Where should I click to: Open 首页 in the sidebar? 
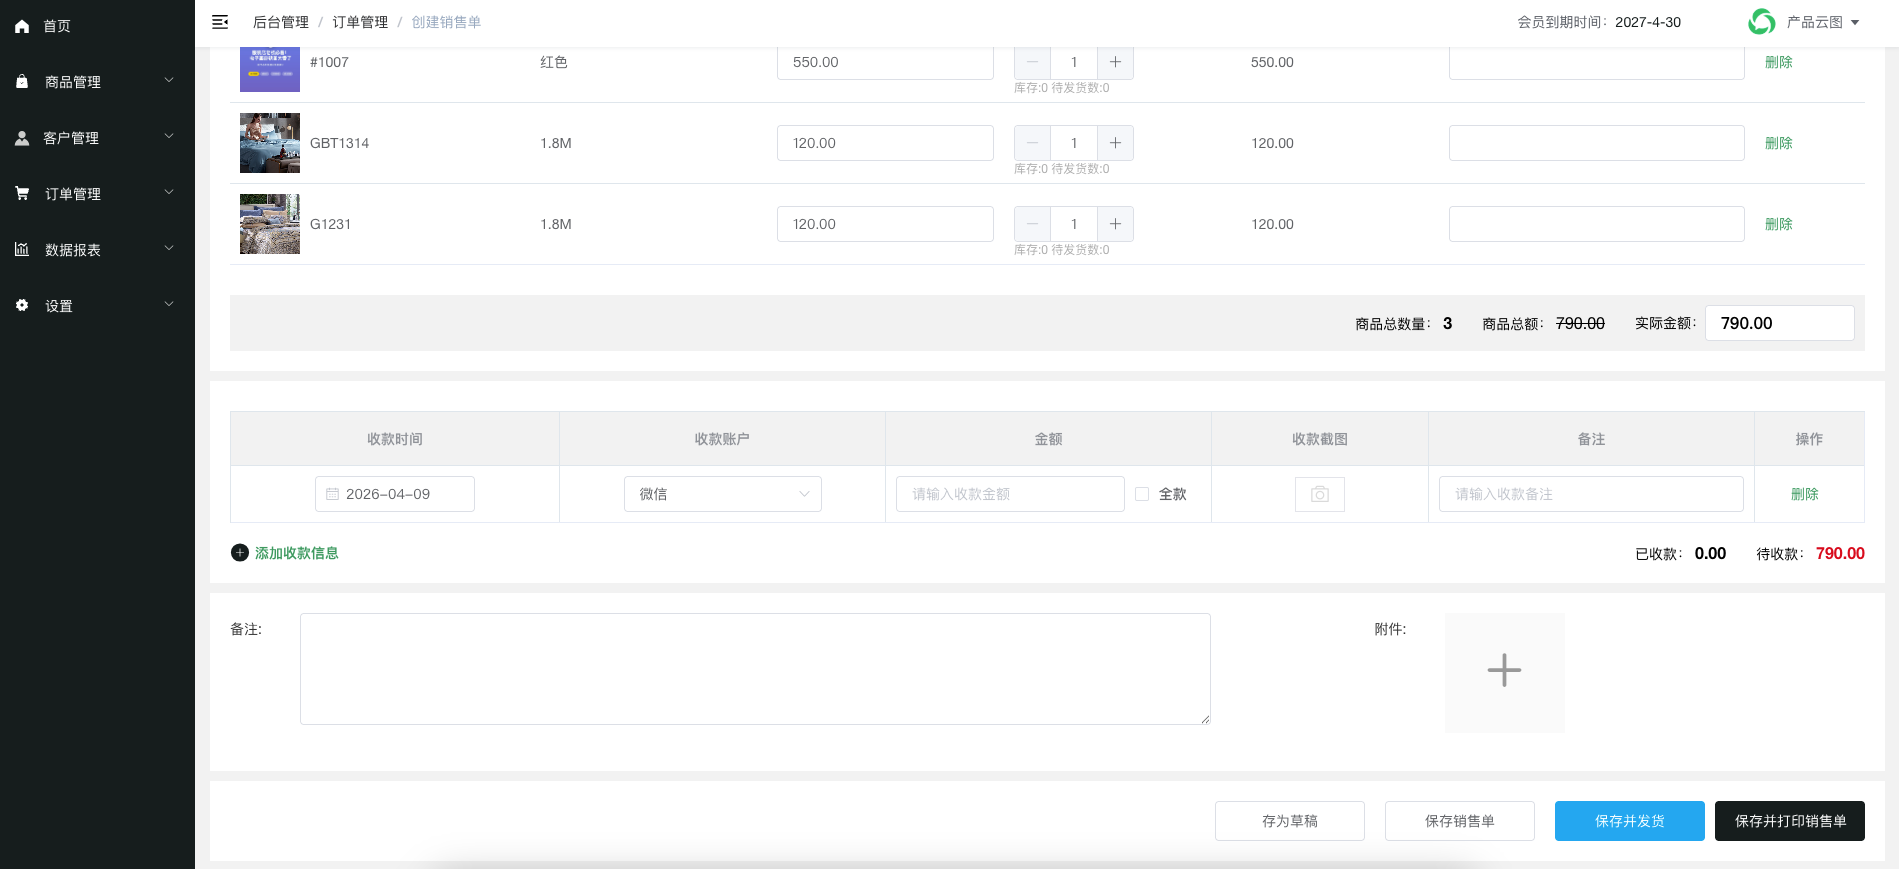97,26
